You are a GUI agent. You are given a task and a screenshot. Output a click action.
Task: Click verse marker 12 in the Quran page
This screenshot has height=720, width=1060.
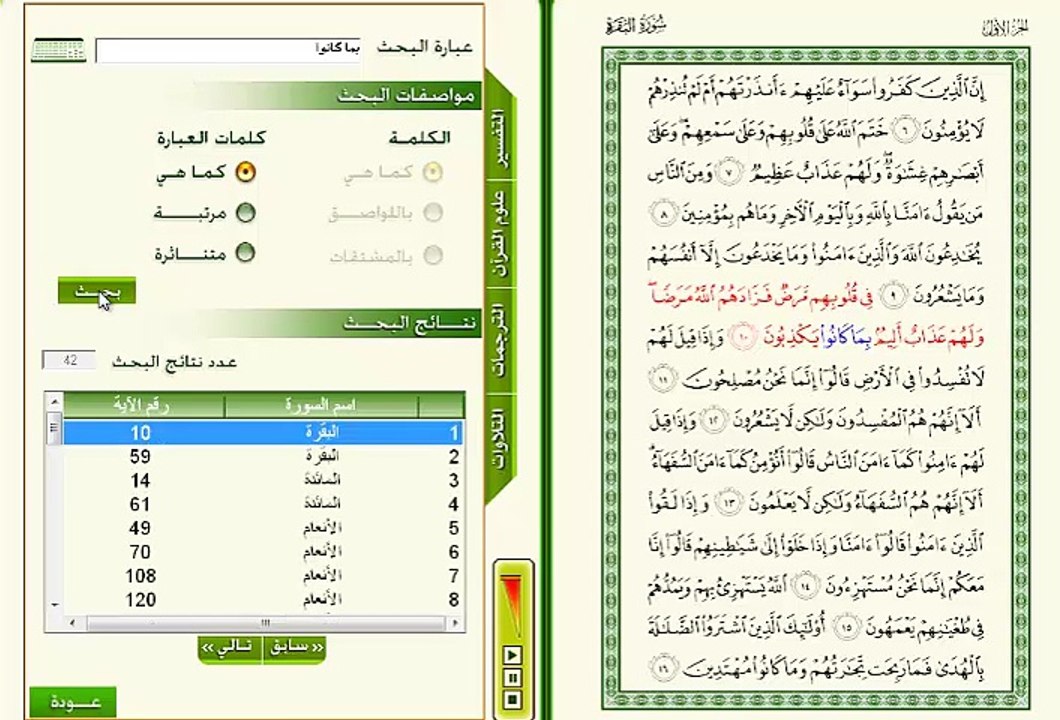point(712,420)
